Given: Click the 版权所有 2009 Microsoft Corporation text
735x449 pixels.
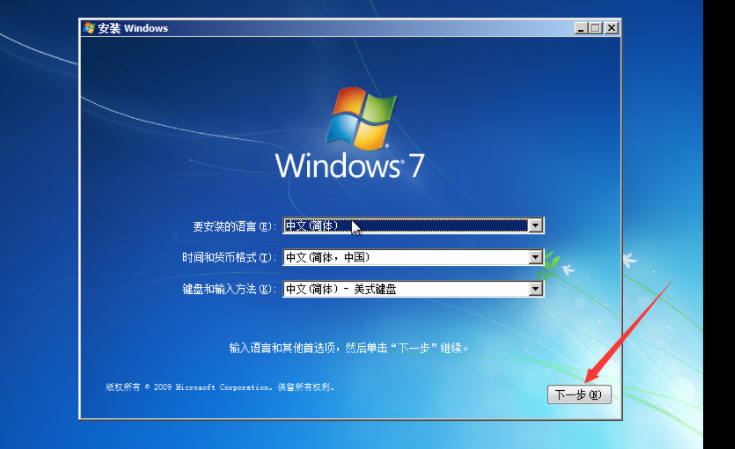Looking at the screenshot, I should point(219,387).
